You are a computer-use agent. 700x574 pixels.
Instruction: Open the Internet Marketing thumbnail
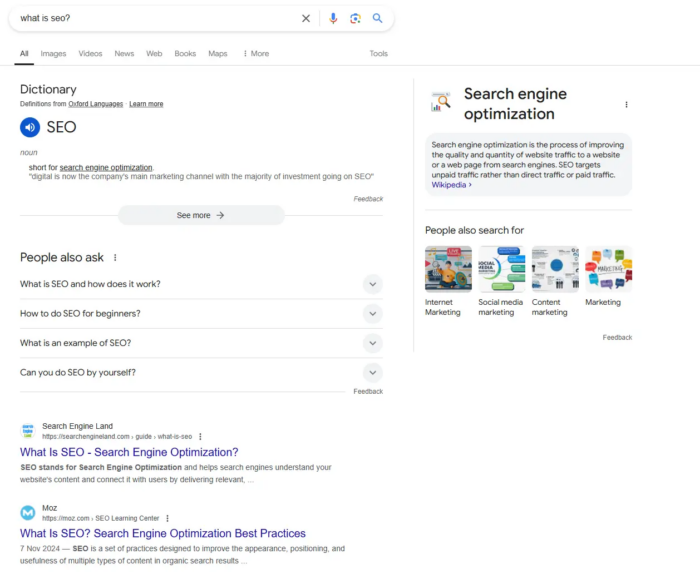pos(448,269)
